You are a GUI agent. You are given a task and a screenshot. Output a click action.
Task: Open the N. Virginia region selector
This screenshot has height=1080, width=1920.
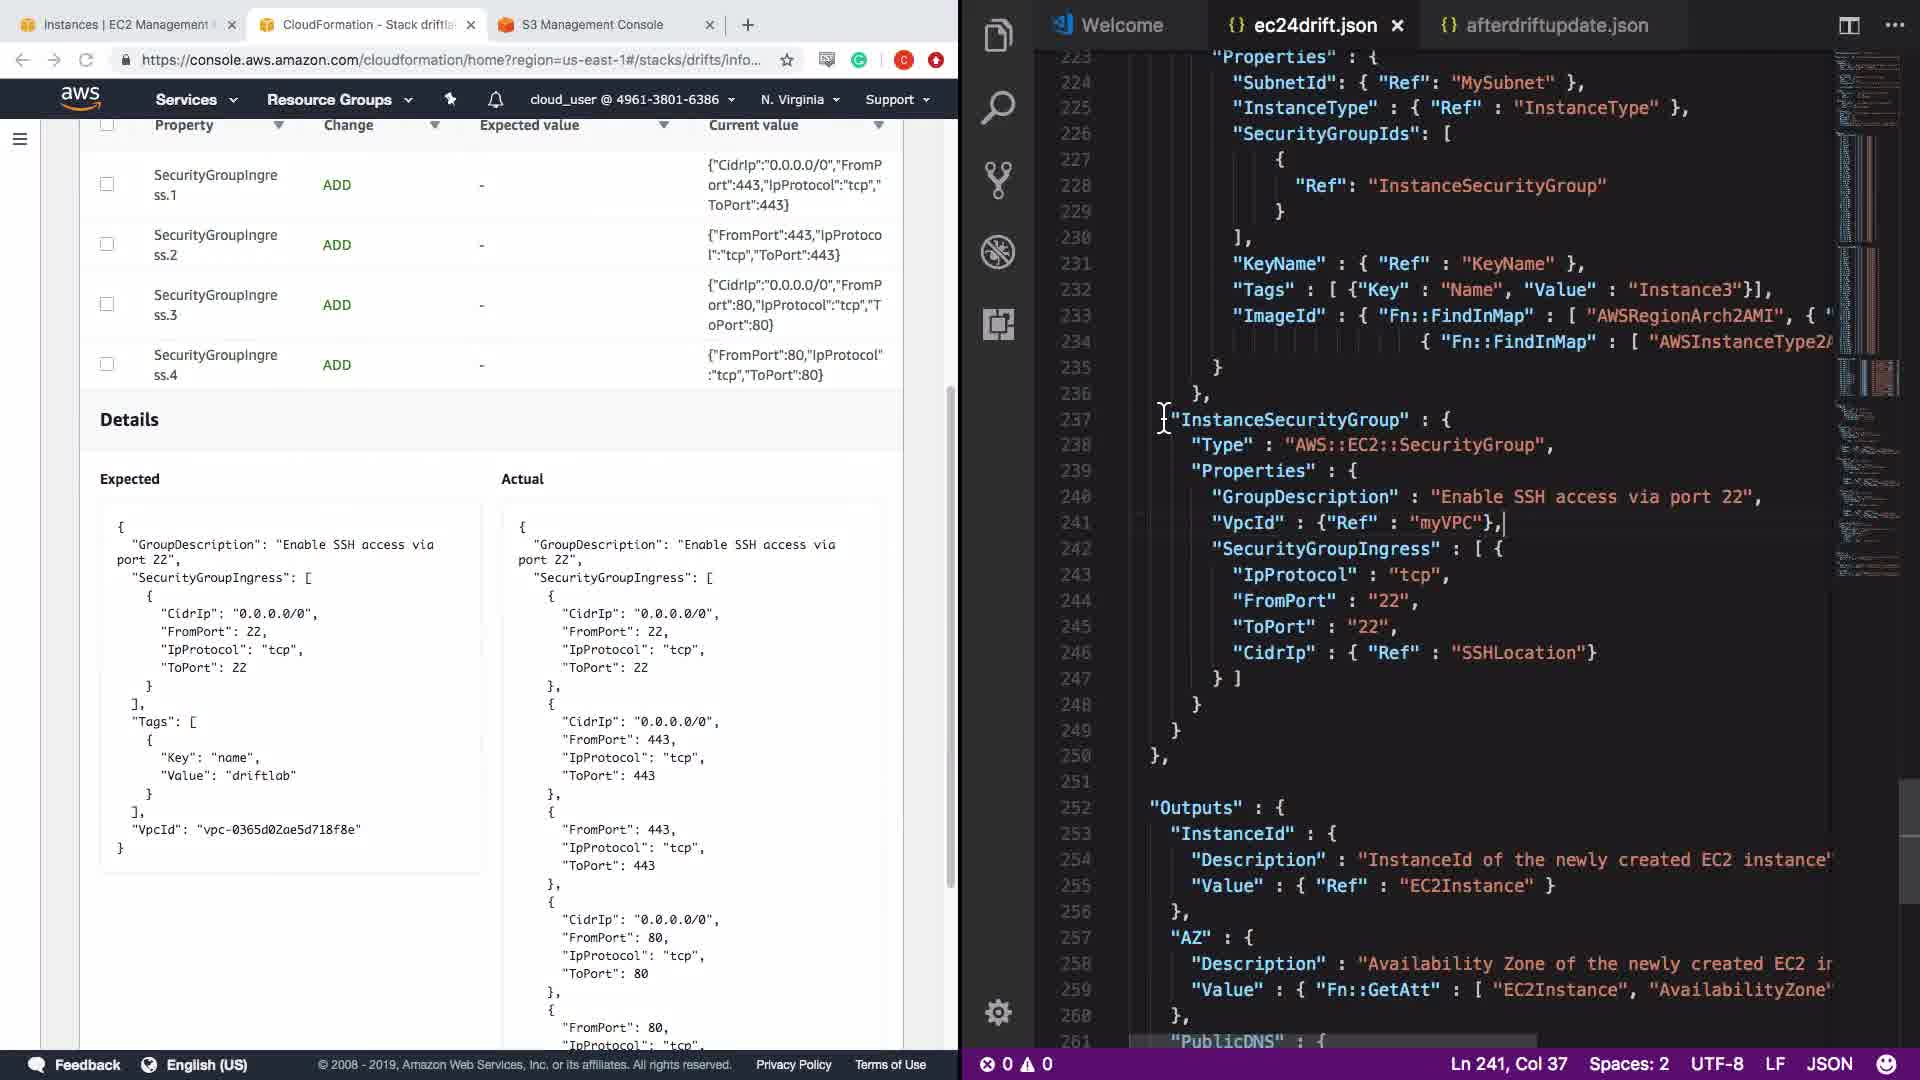tap(799, 99)
